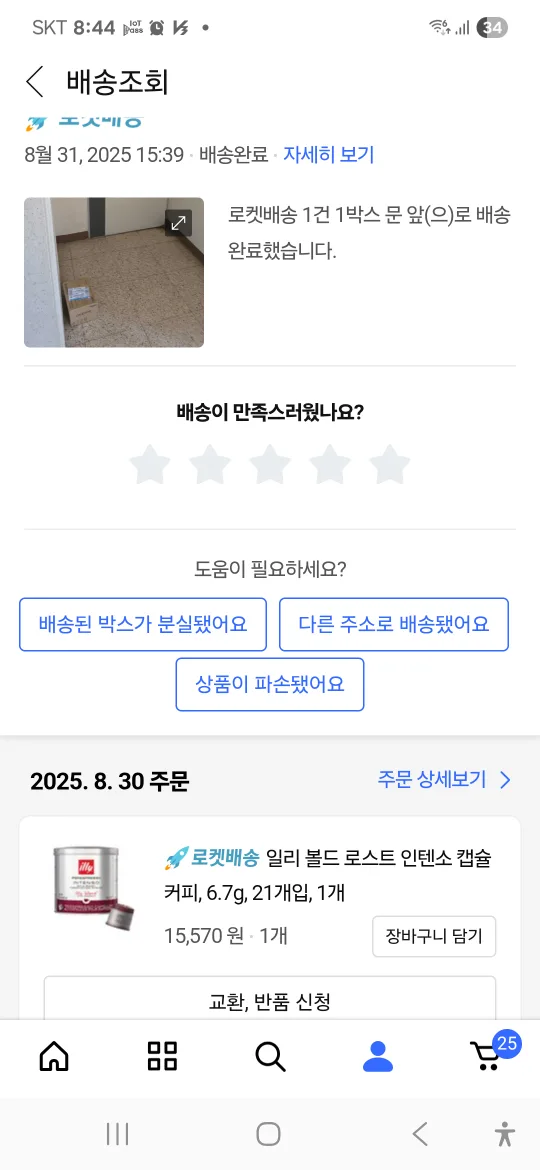Add the illy capsules with 장바구니 담기
Viewport: 540px width, 1170px height.
(434, 936)
